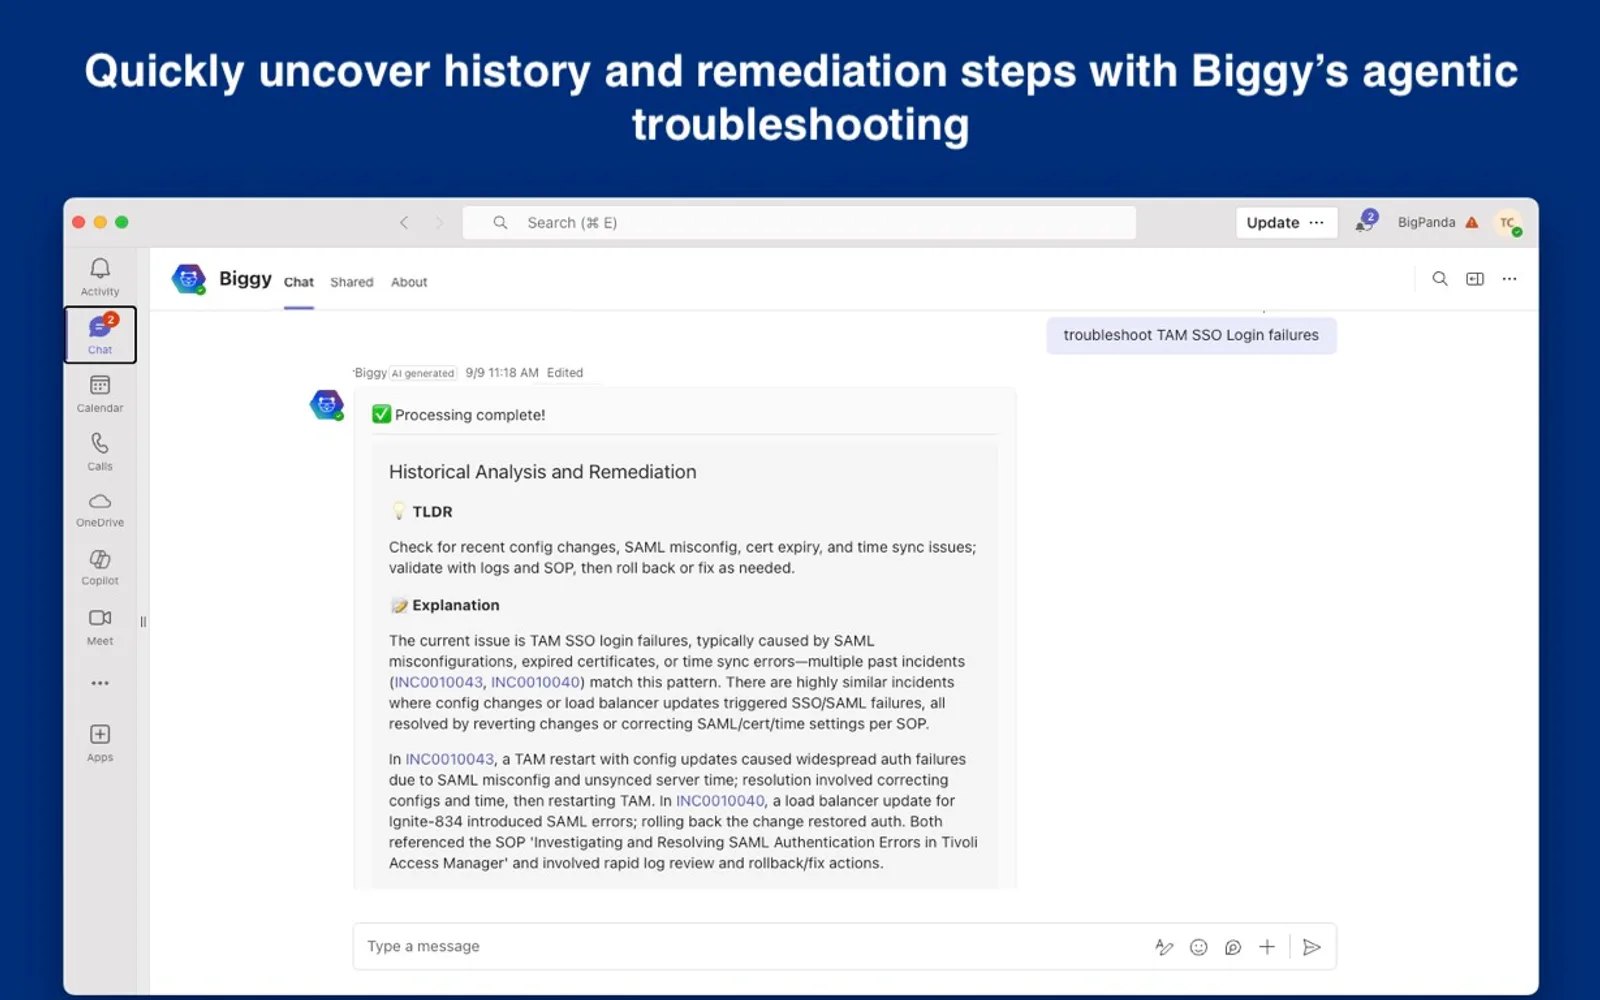Open the emoji picker

point(1199,947)
